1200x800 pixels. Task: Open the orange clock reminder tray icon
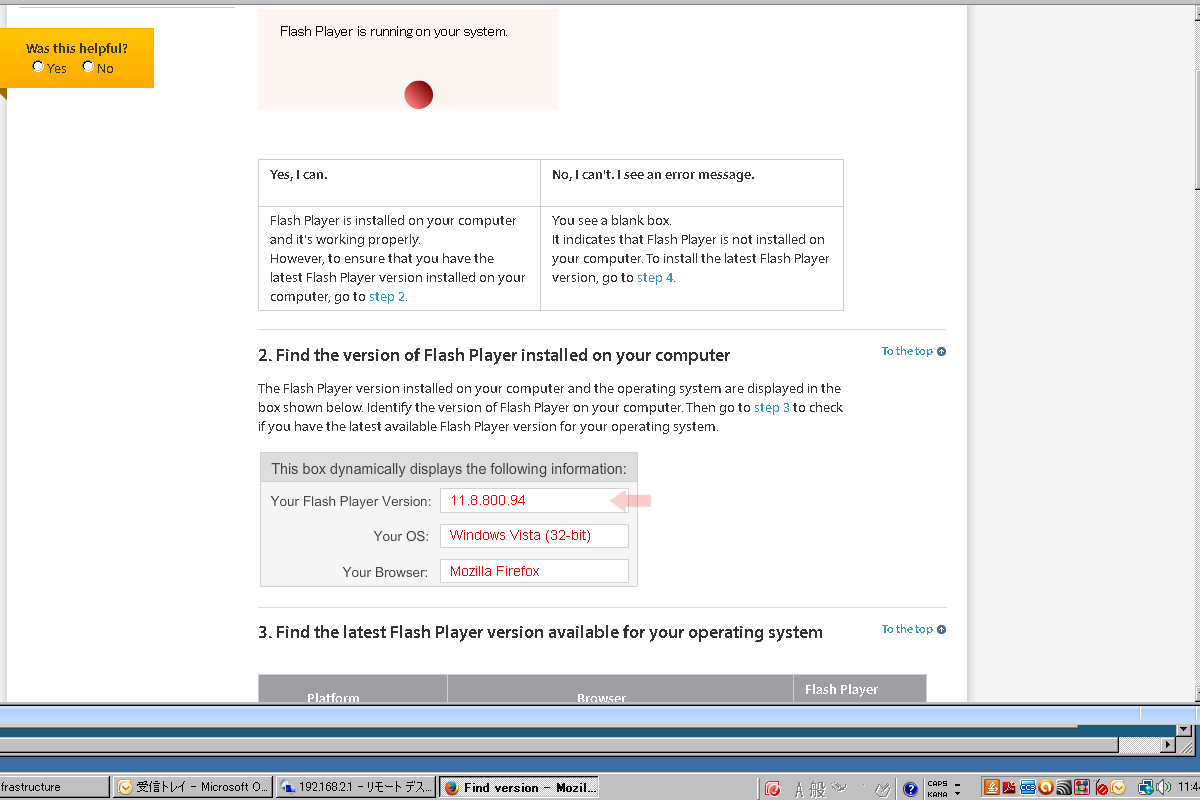click(1118, 787)
